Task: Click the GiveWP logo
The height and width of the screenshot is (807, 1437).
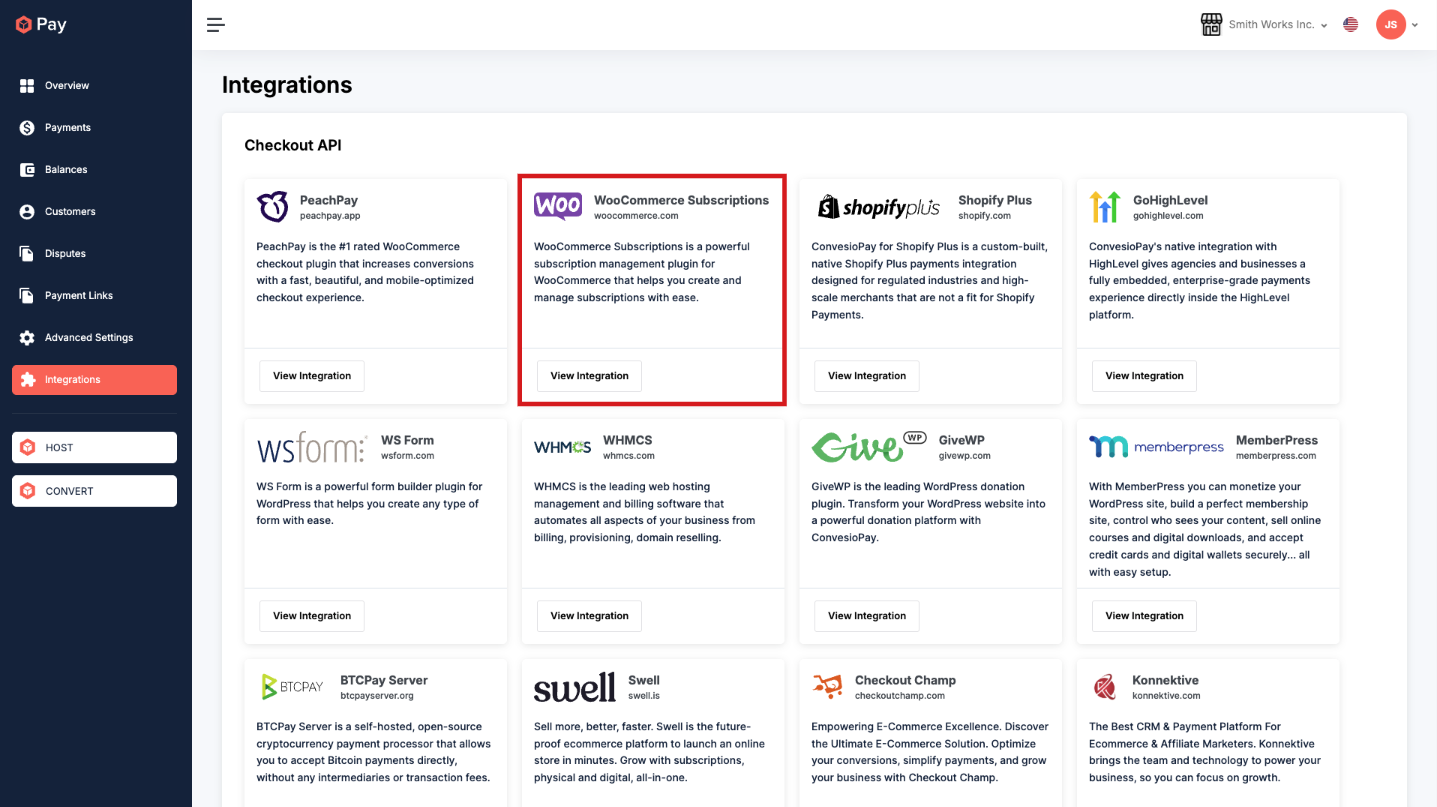Action: pyautogui.click(x=869, y=447)
